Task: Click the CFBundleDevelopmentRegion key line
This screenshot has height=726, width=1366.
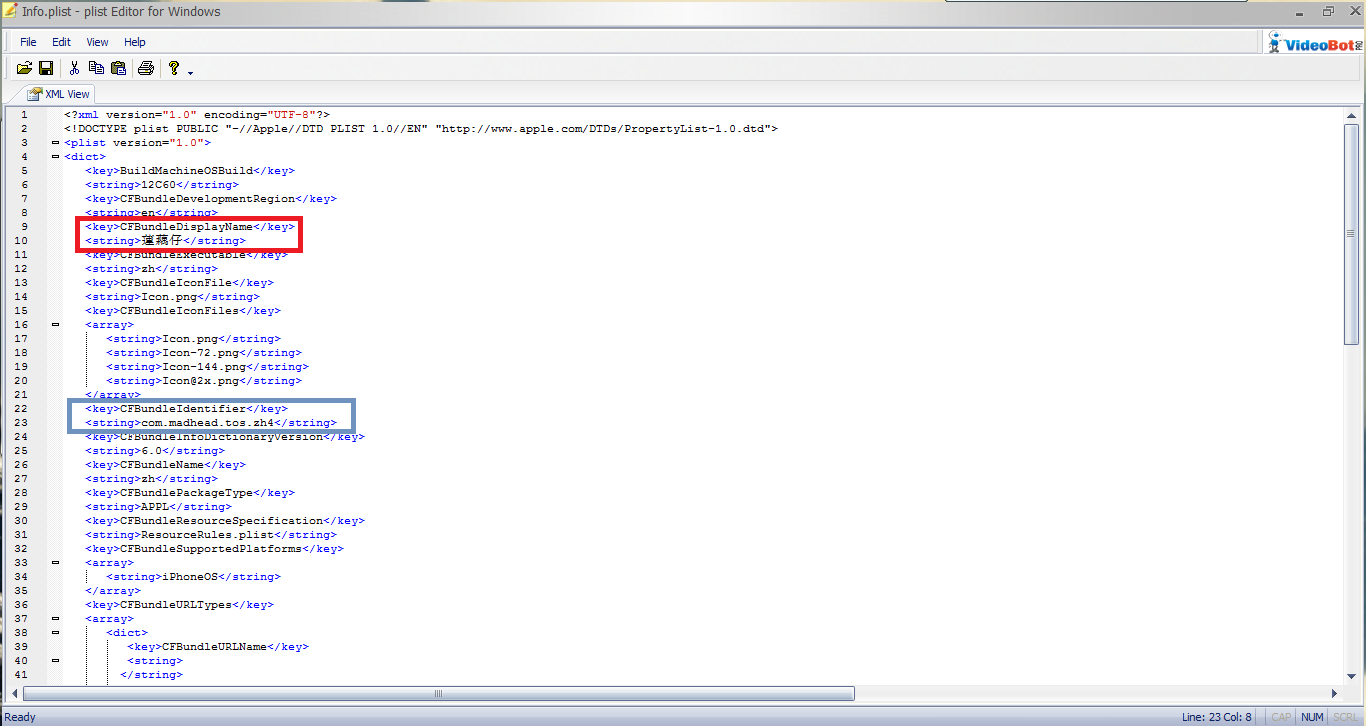Action: pyautogui.click(x=211, y=199)
